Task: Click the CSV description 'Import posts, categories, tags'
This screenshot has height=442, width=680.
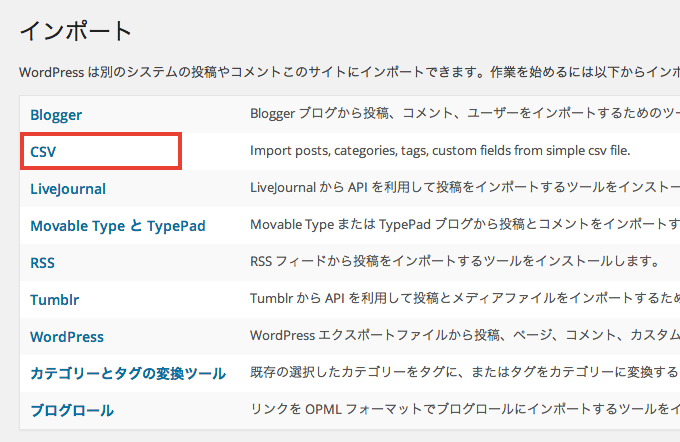Action: click(x=440, y=151)
